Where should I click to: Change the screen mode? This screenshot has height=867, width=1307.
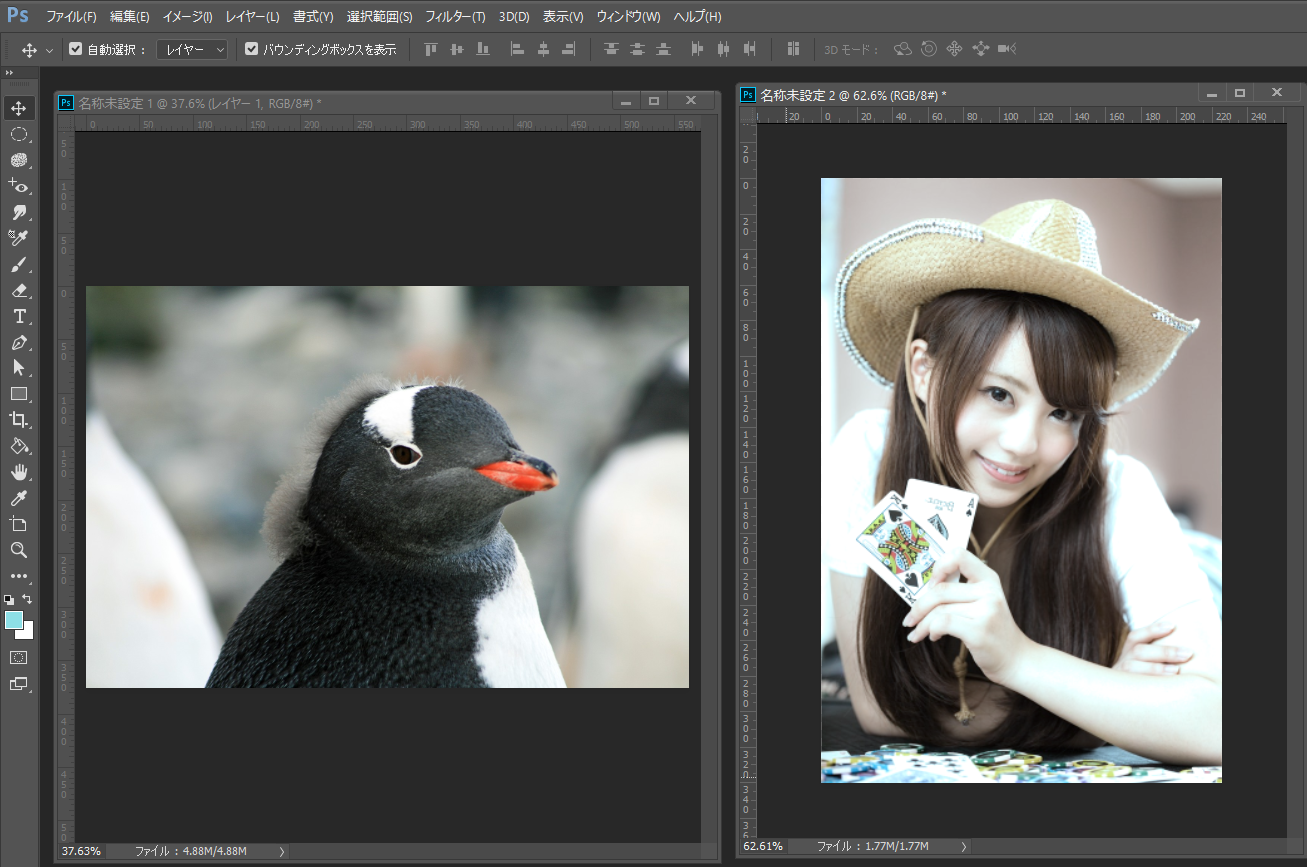19,685
